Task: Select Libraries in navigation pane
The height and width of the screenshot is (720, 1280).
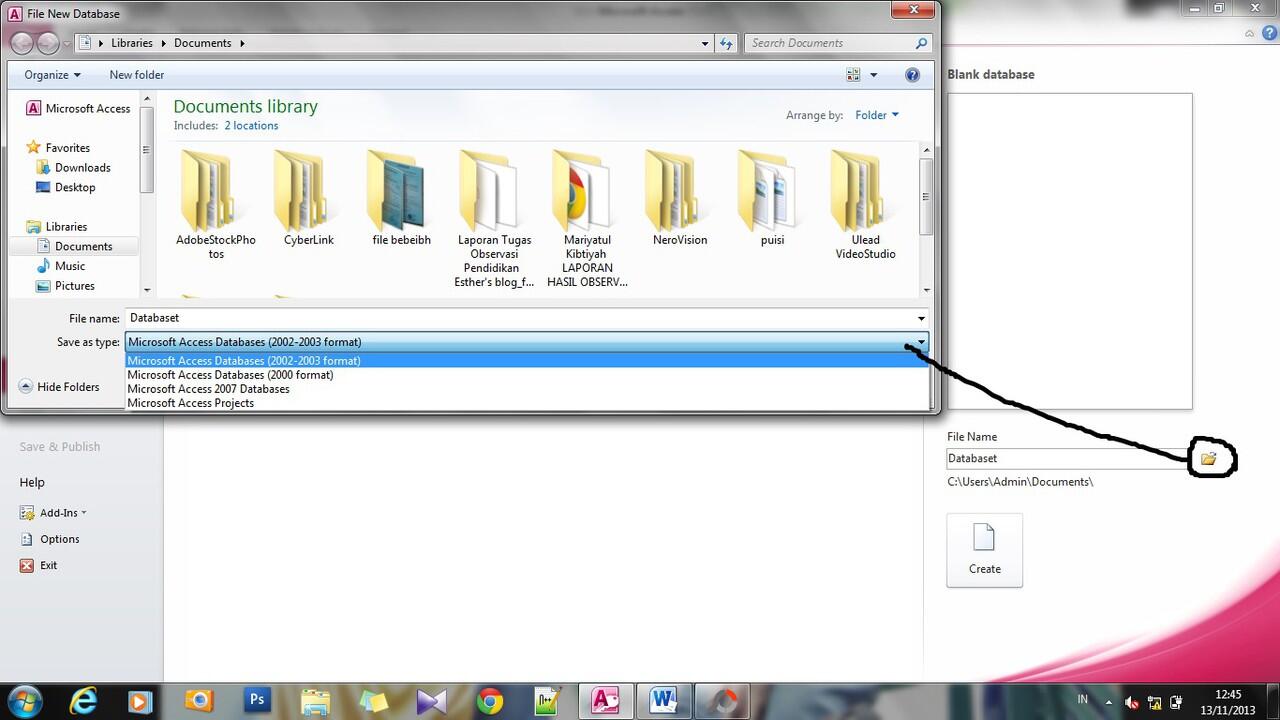Action: tap(57, 227)
